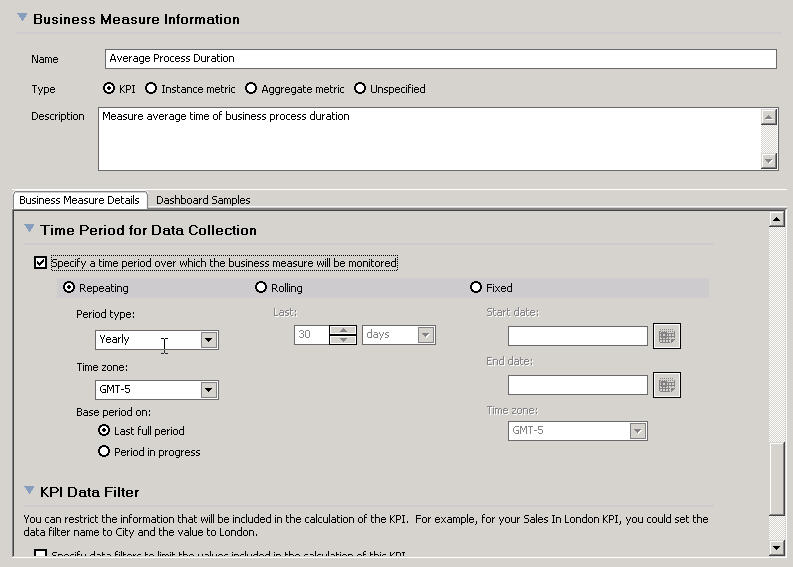Open the Business Measure Details tab

[x=79, y=200]
